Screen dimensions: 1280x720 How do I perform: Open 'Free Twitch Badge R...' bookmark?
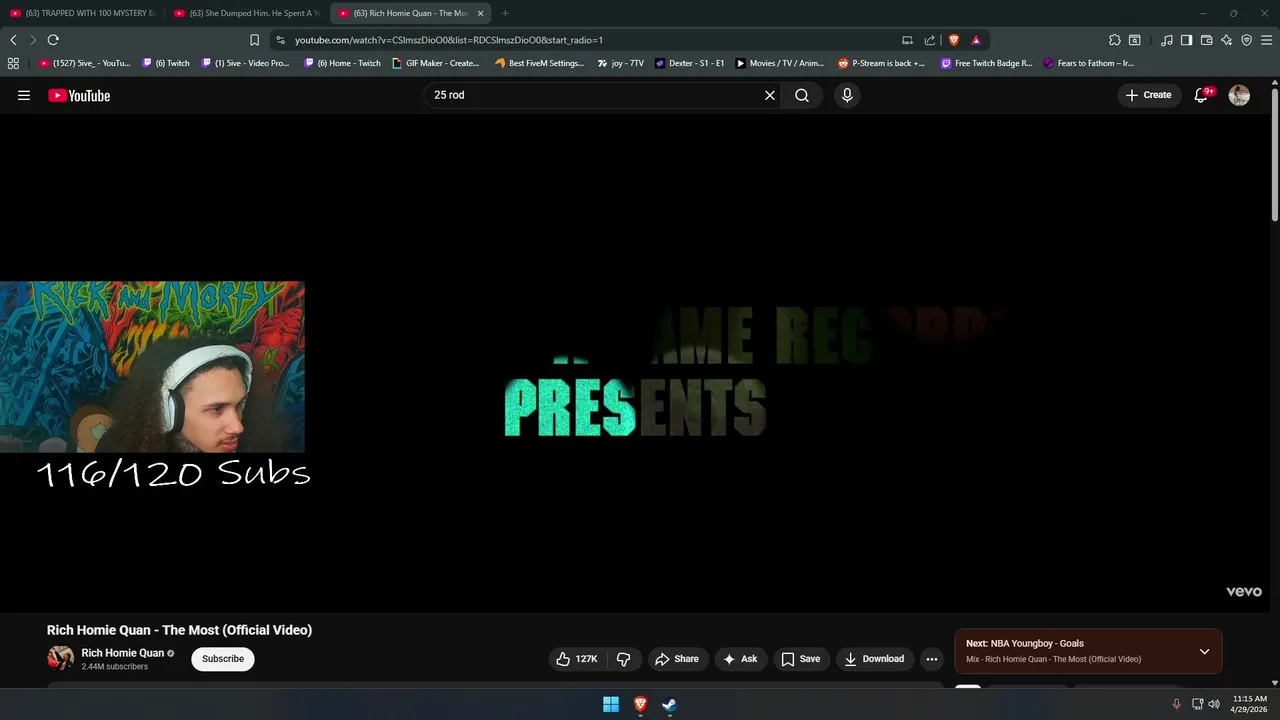point(987,63)
